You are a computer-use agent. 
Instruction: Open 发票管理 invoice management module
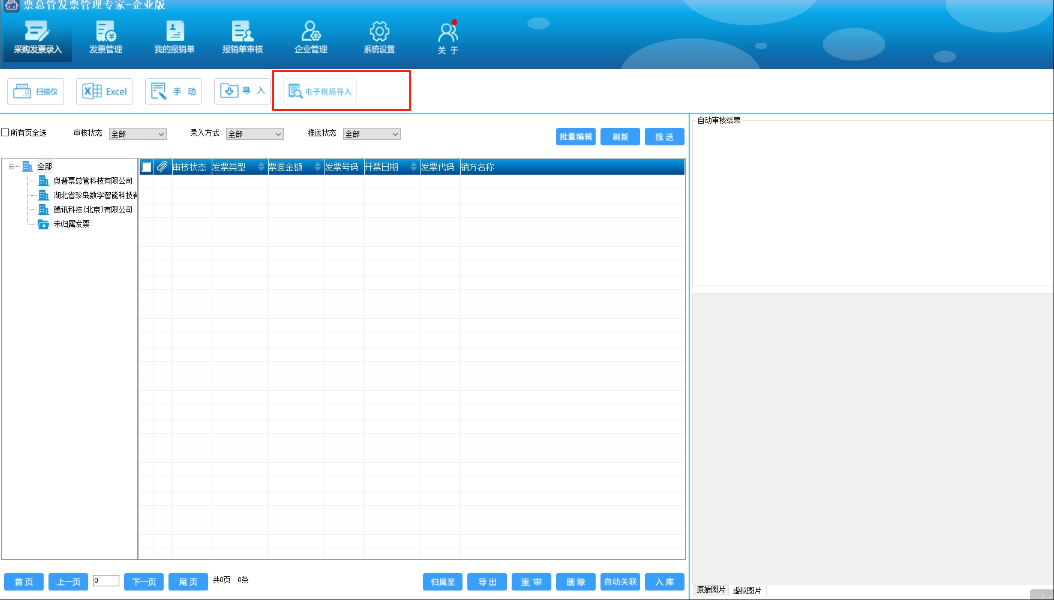106,37
